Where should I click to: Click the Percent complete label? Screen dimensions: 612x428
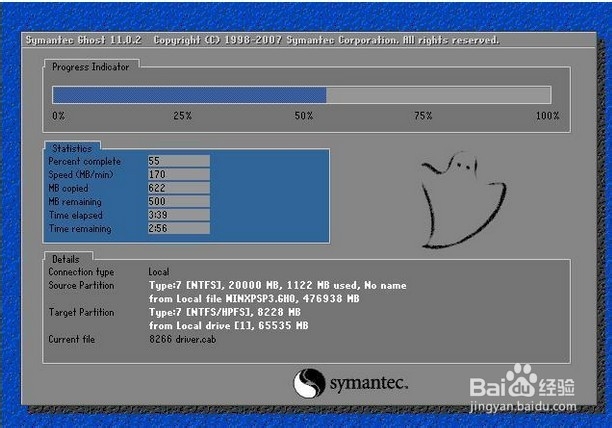click(x=84, y=161)
